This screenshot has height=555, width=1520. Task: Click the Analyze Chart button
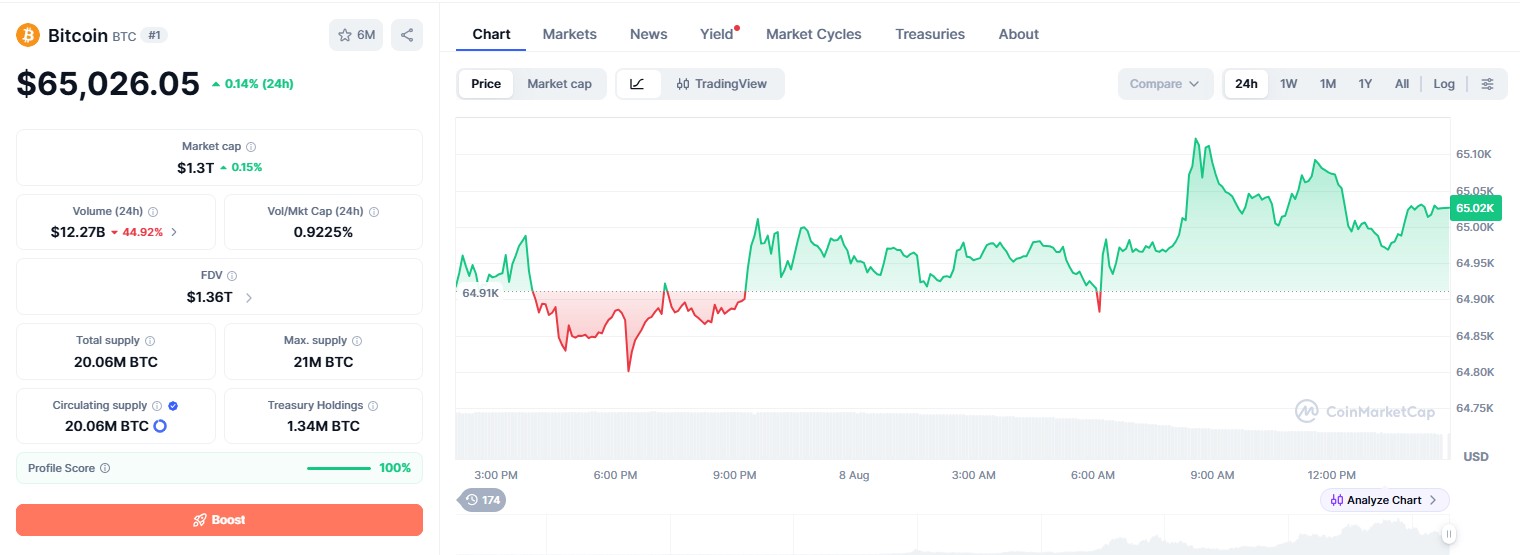(1384, 500)
